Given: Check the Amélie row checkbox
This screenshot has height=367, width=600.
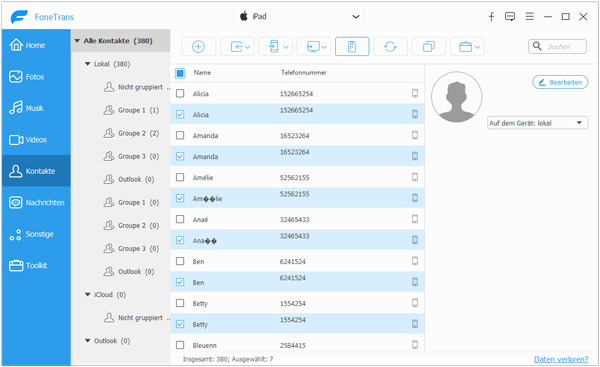Looking at the screenshot, I should [x=180, y=177].
